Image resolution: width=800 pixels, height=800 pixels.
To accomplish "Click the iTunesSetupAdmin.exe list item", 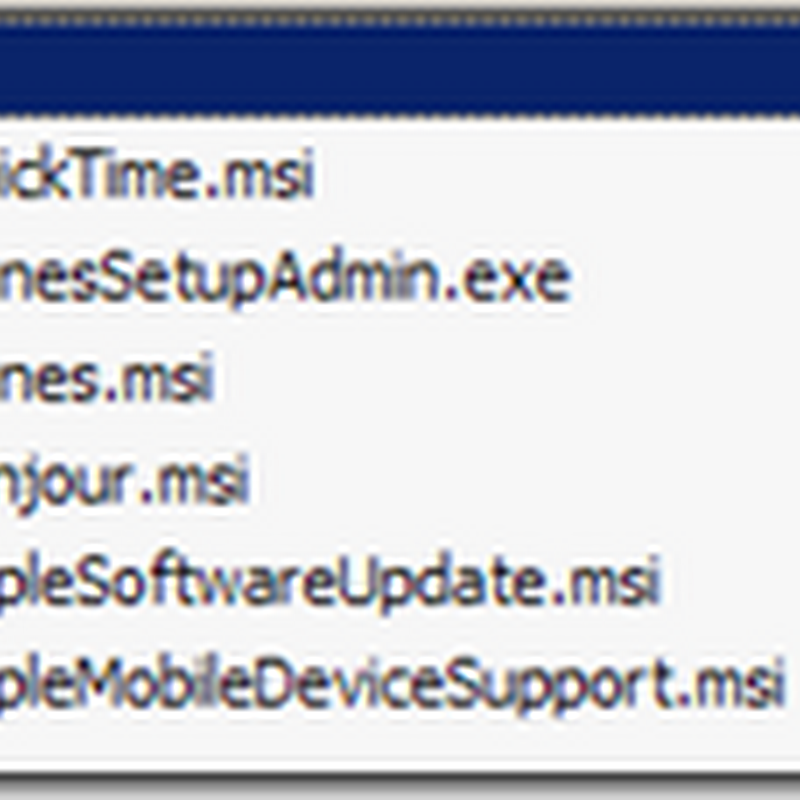I will click(286, 280).
